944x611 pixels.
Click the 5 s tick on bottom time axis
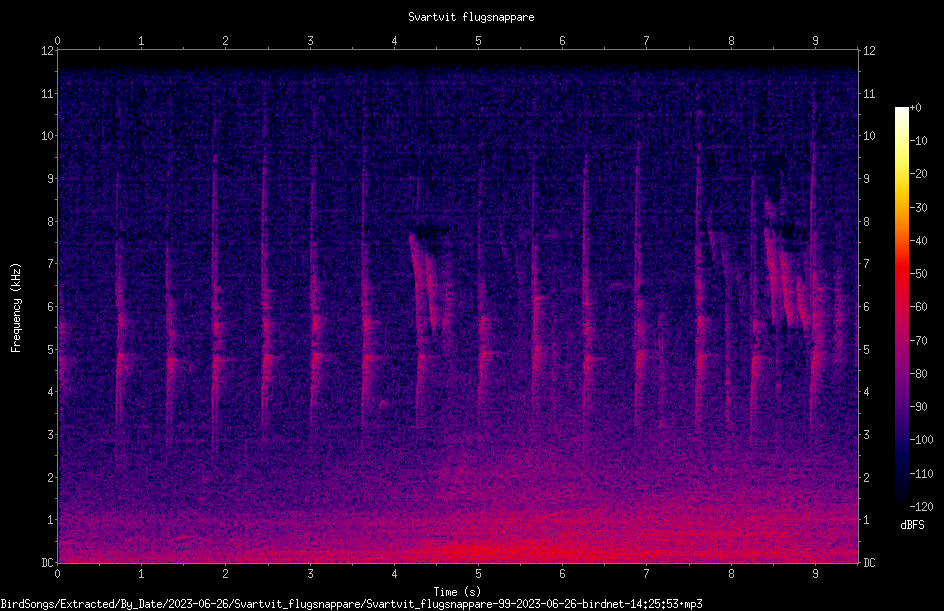(x=479, y=574)
